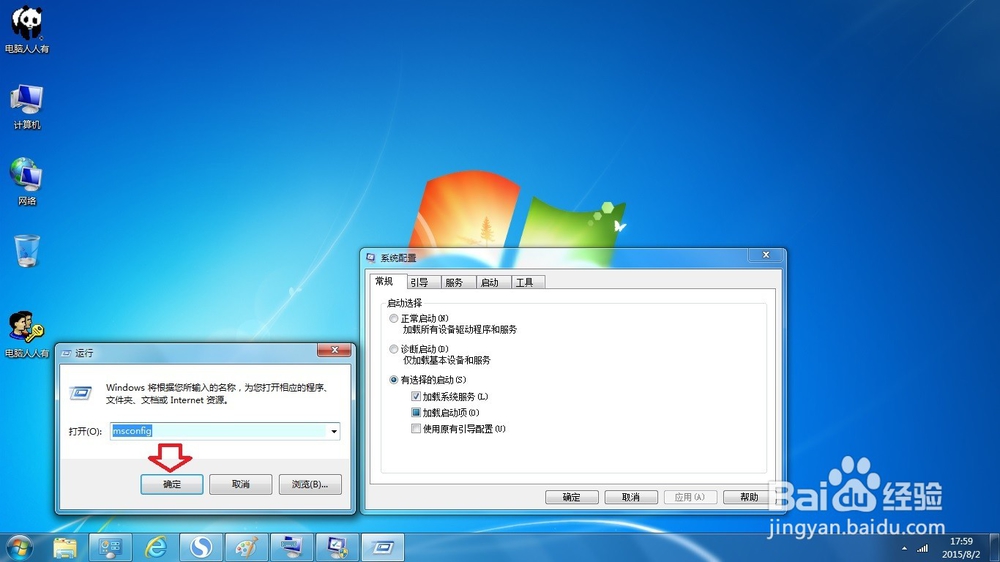The width and height of the screenshot is (1000, 562).
Task: Open the Sogou browser taskbar icon
Action: click(201, 547)
